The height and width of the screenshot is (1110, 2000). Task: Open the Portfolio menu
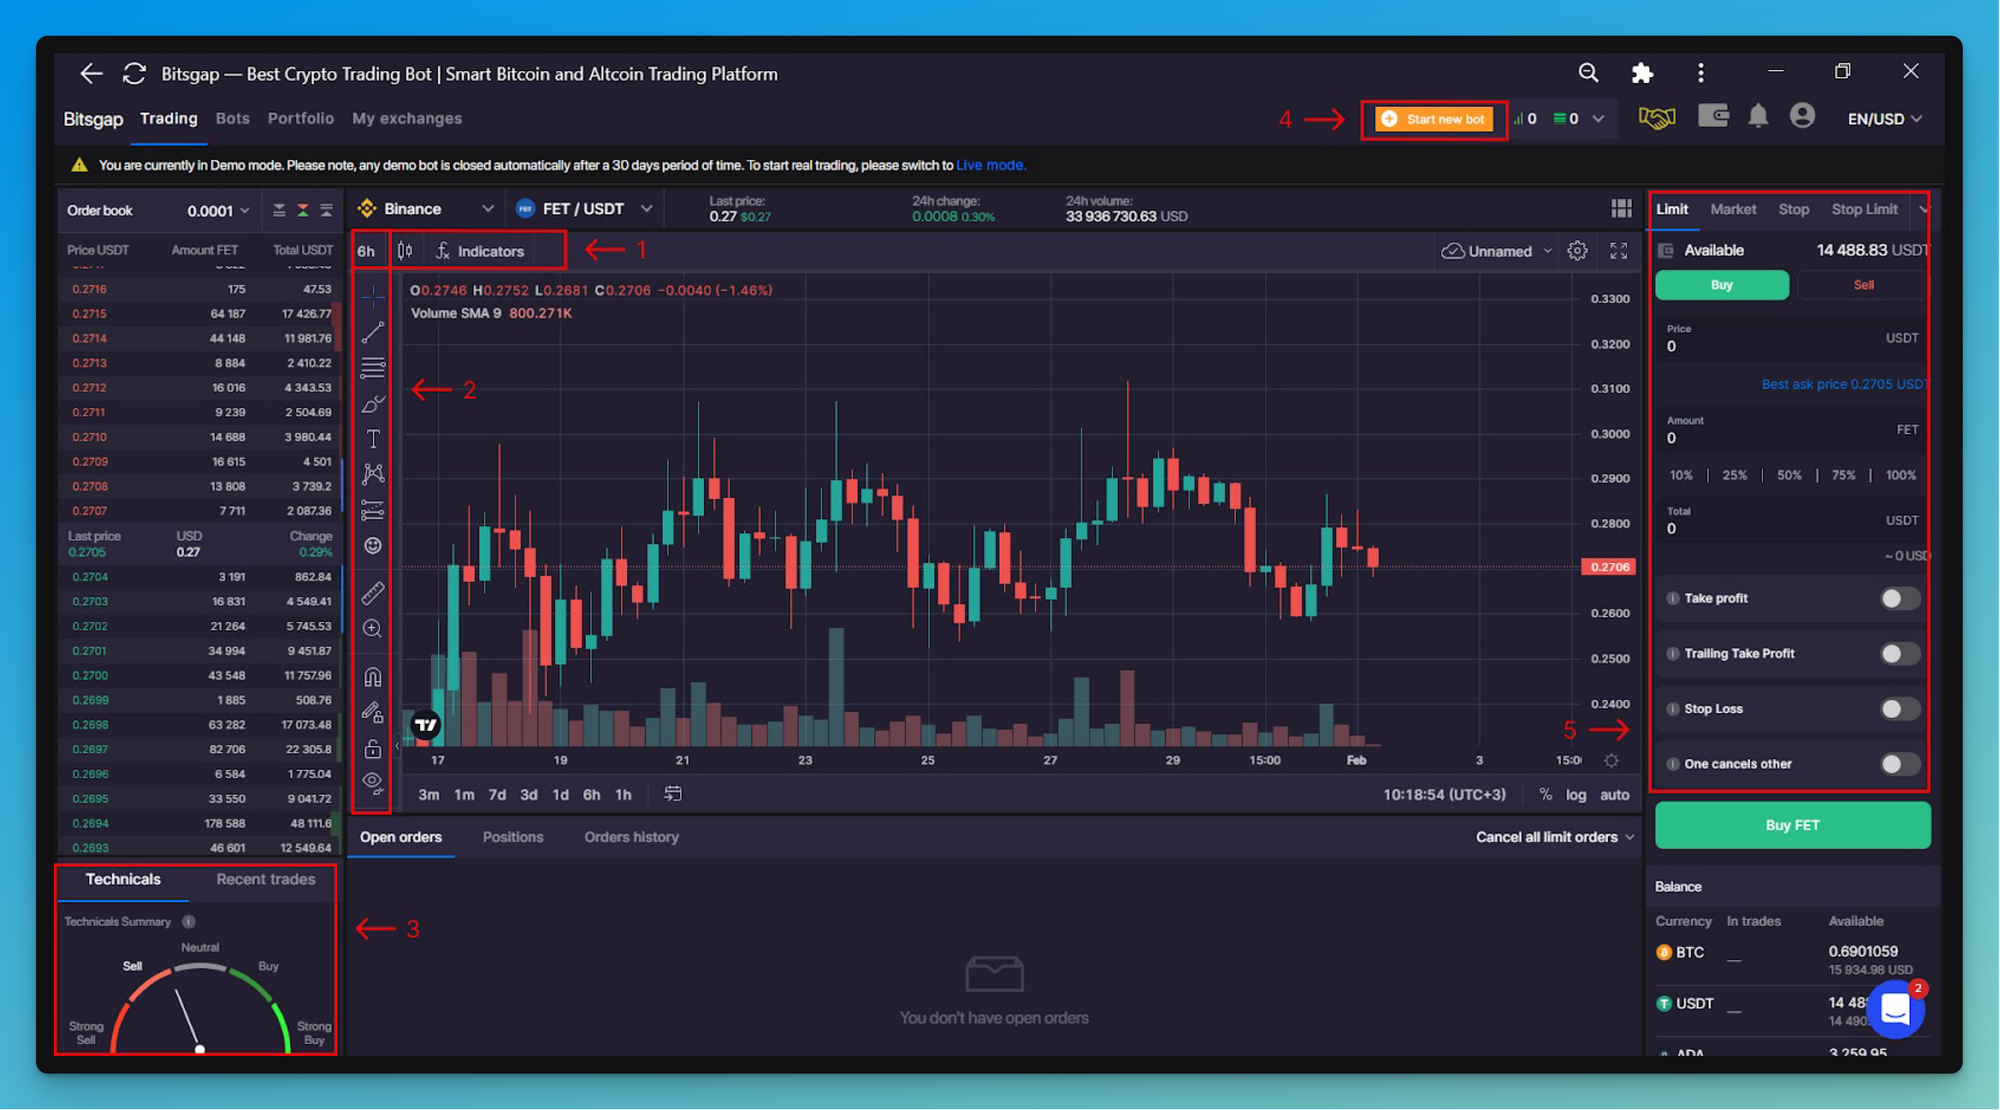point(301,118)
